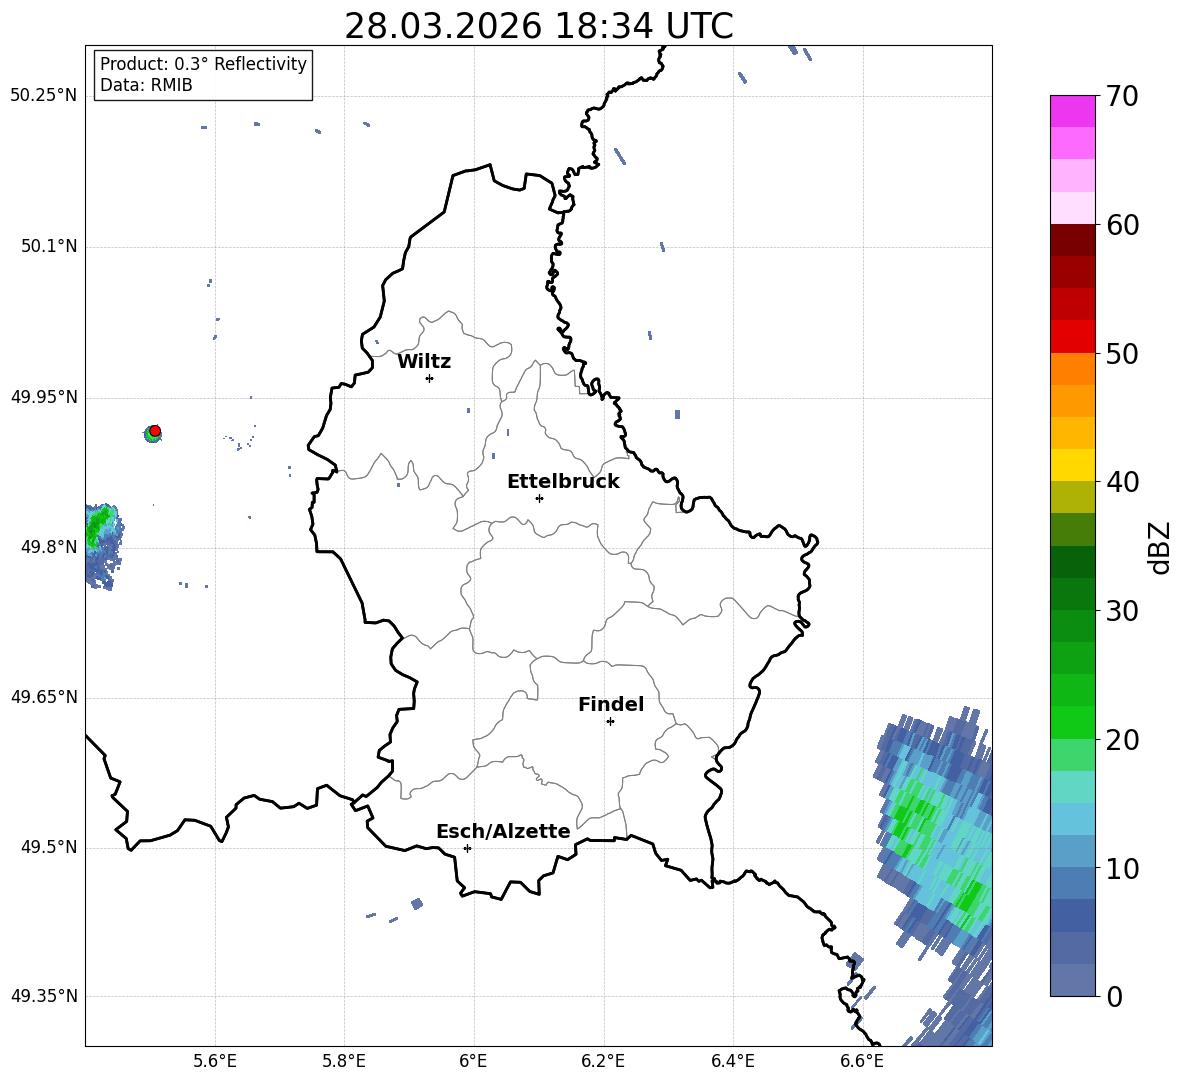Viewport: 1184px width, 1081px height.
Task: Click the Esch/Alzette station cross marker
Action: pos(467,848)
